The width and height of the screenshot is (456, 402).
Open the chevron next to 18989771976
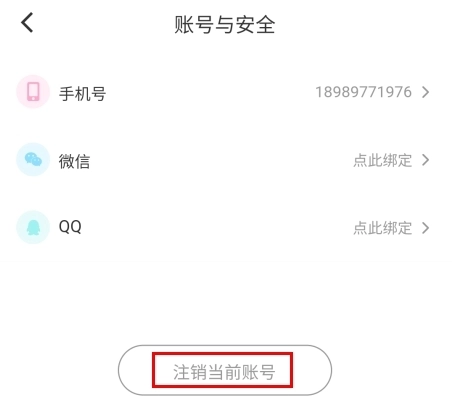point(425,92)
